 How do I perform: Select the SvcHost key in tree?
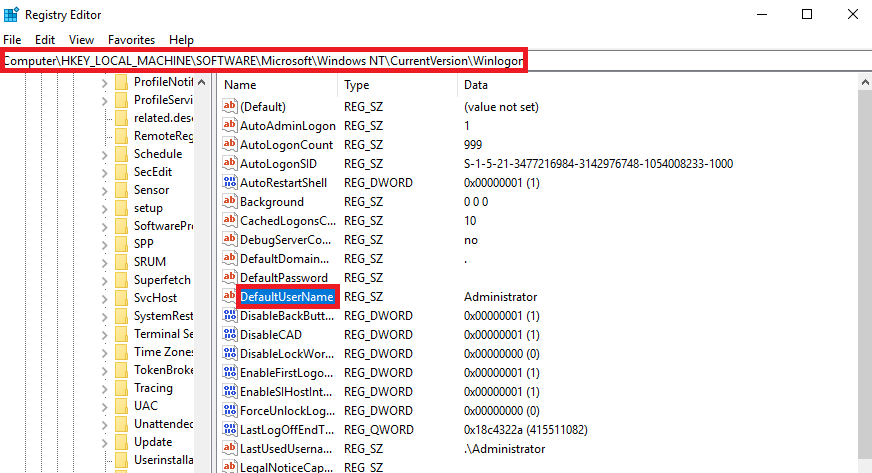click(155, 298)
